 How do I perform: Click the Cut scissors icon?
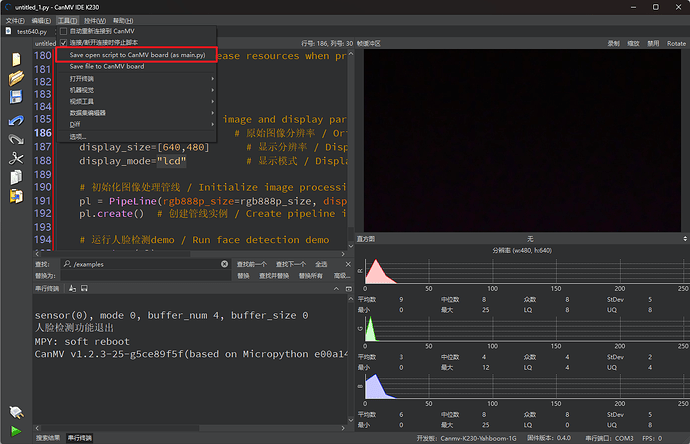[x=16, y=158]
